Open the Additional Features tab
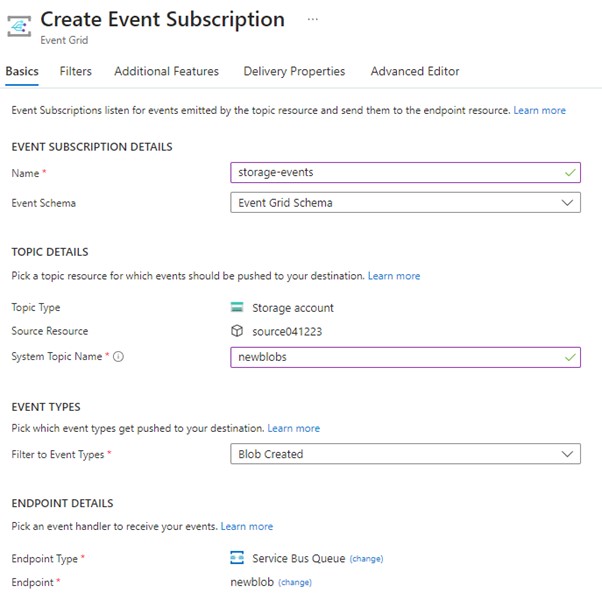 pyautogui.click(x=166, y=72)
